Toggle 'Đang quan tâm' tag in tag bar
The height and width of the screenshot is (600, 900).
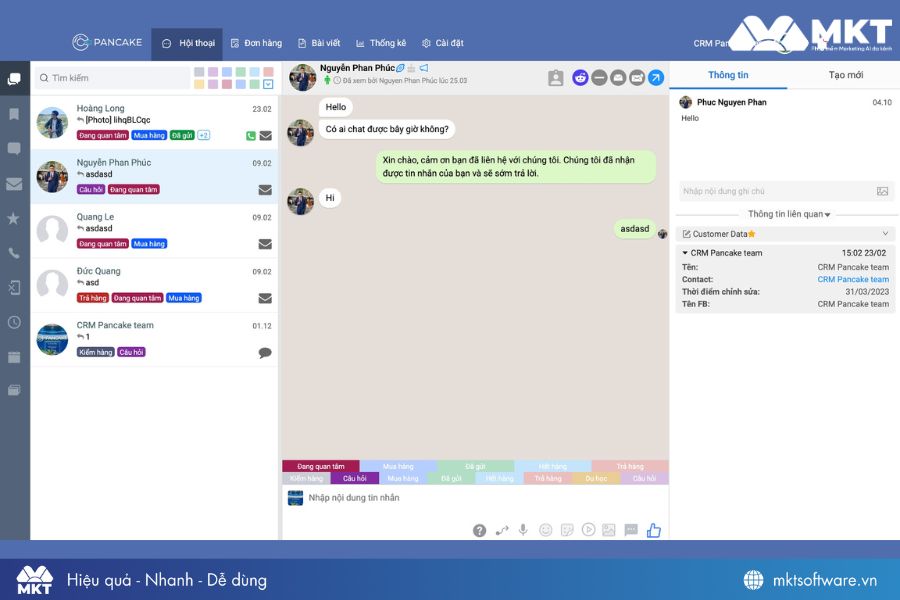(x=321, y=466)
